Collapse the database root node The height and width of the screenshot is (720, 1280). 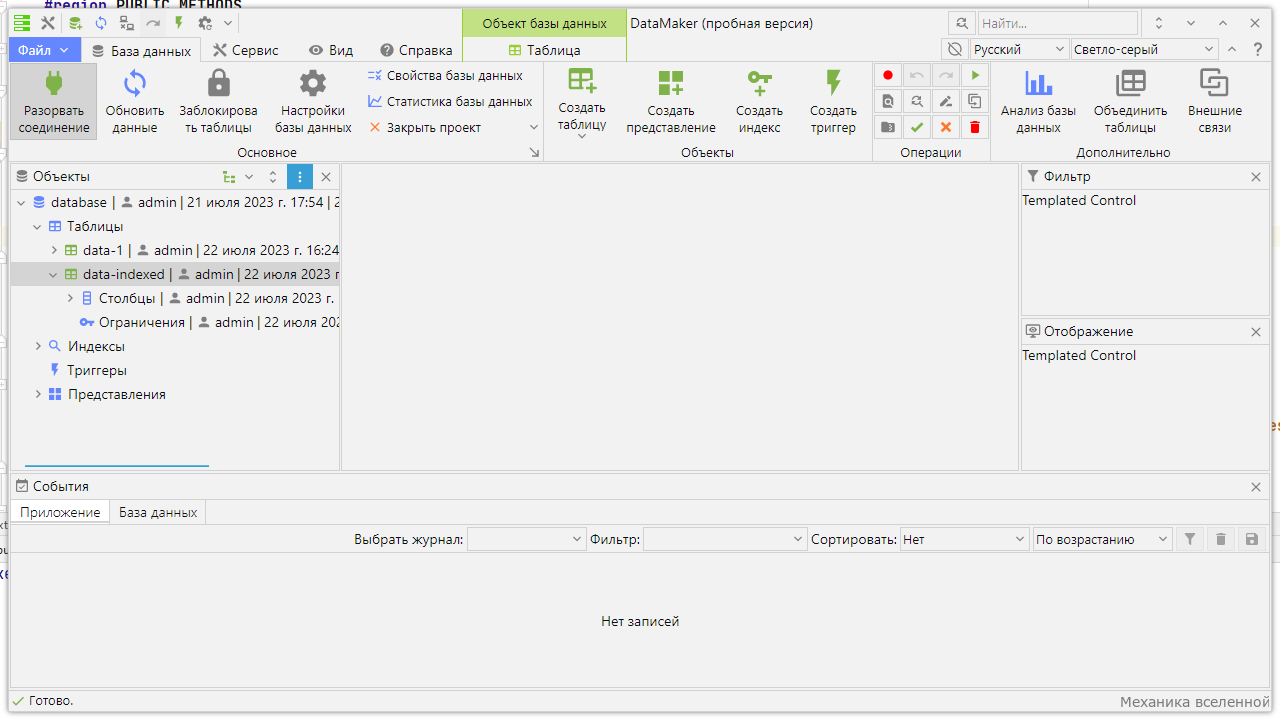[x=21, y=203]
